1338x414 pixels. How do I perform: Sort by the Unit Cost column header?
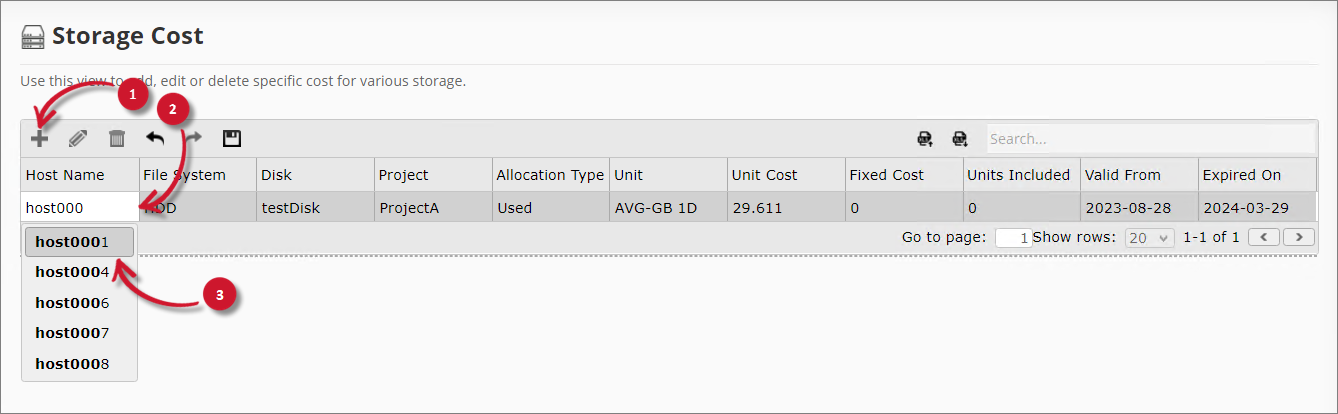tap(785, 175)
